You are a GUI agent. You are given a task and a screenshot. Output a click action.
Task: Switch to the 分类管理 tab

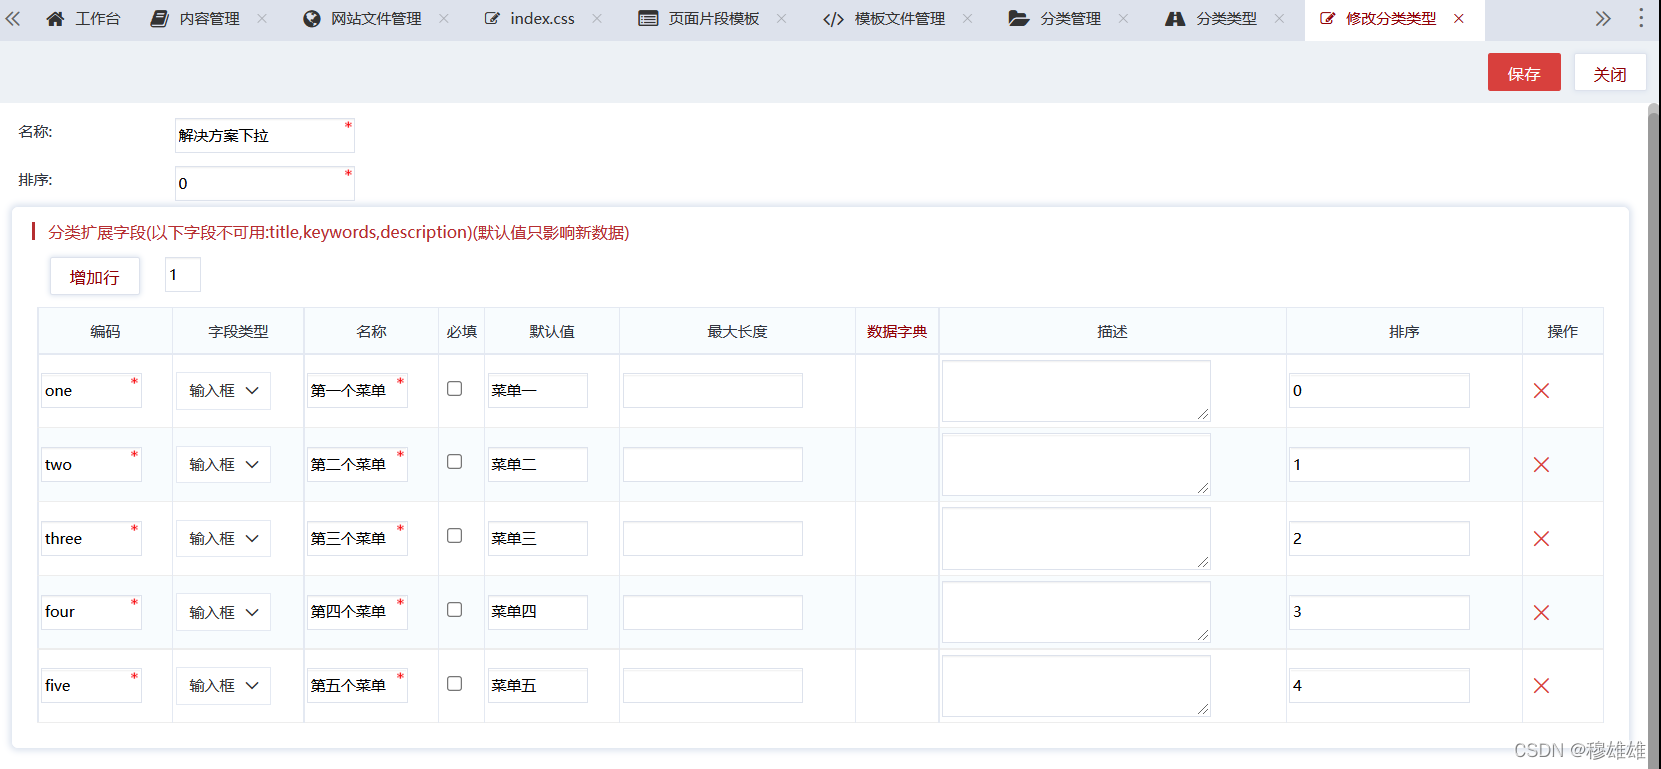click(1055, 19)
